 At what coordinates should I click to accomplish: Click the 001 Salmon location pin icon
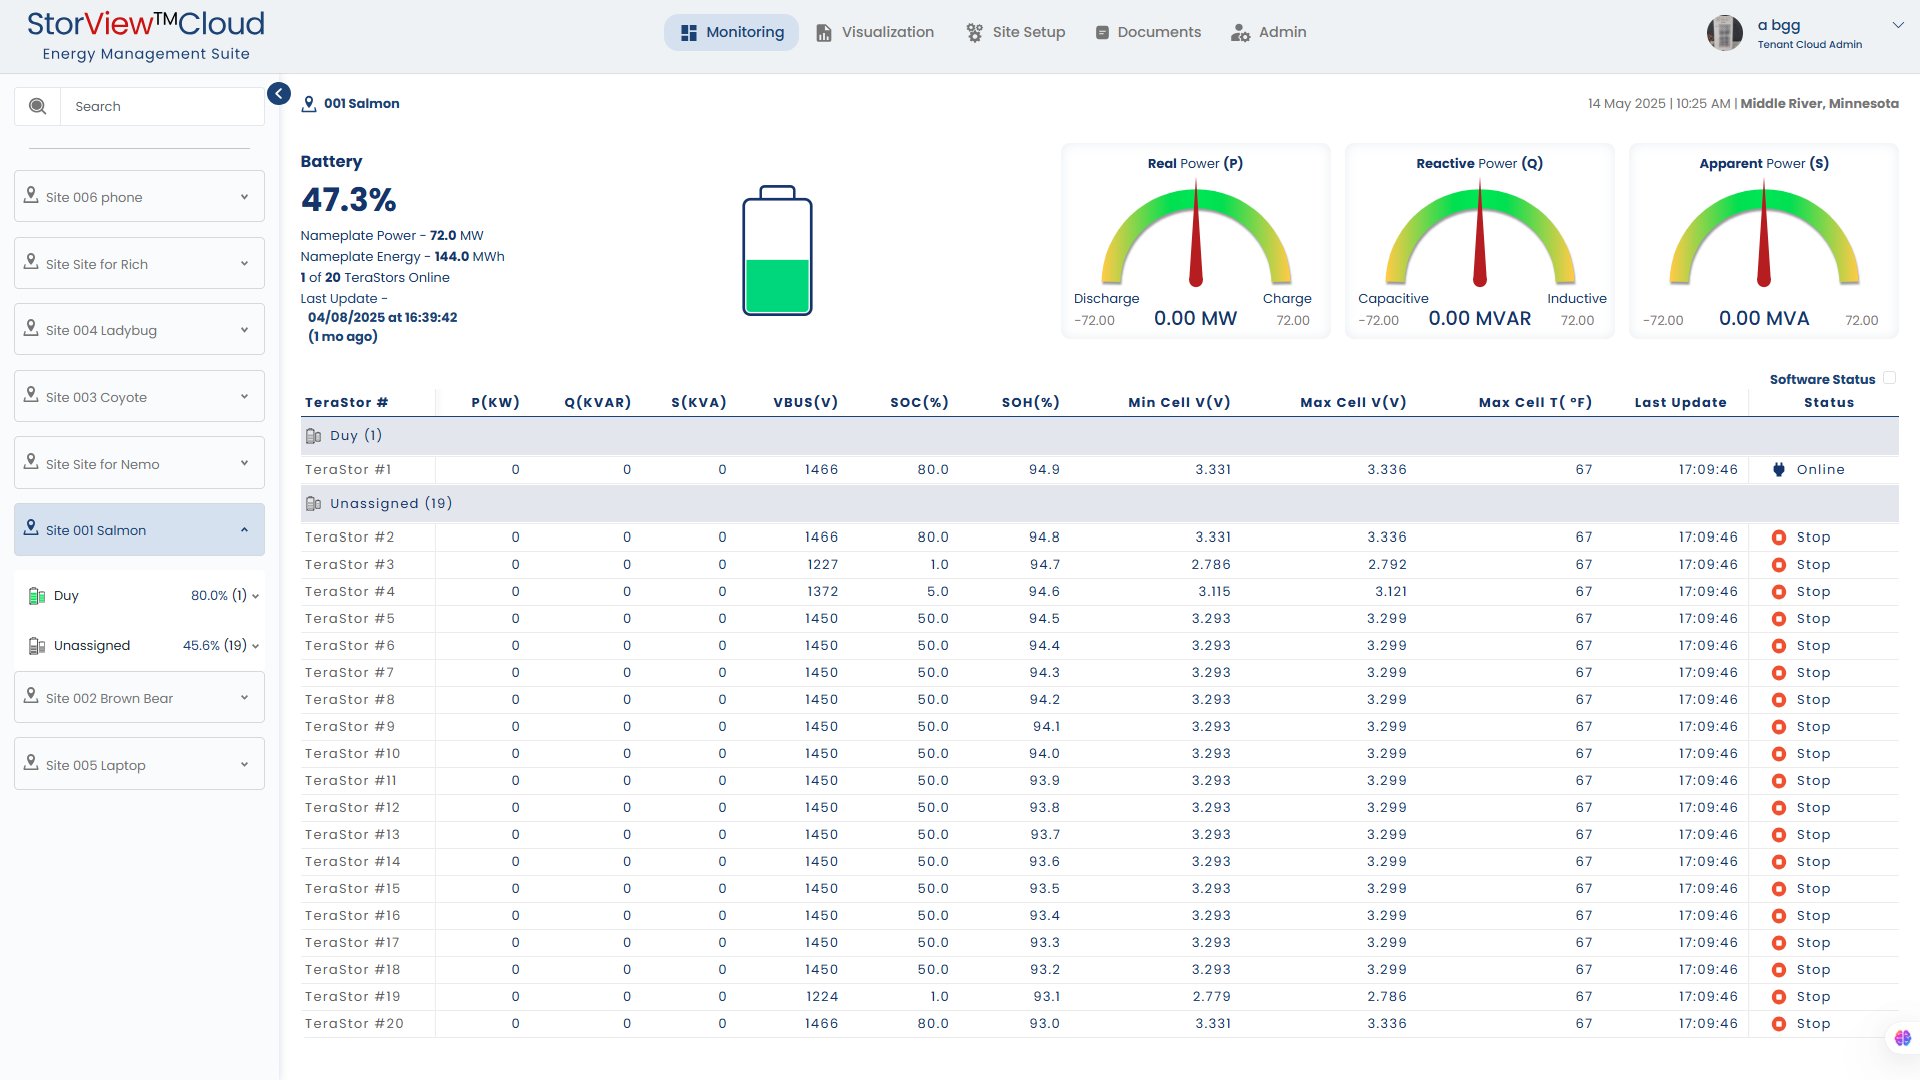(309, 104)
